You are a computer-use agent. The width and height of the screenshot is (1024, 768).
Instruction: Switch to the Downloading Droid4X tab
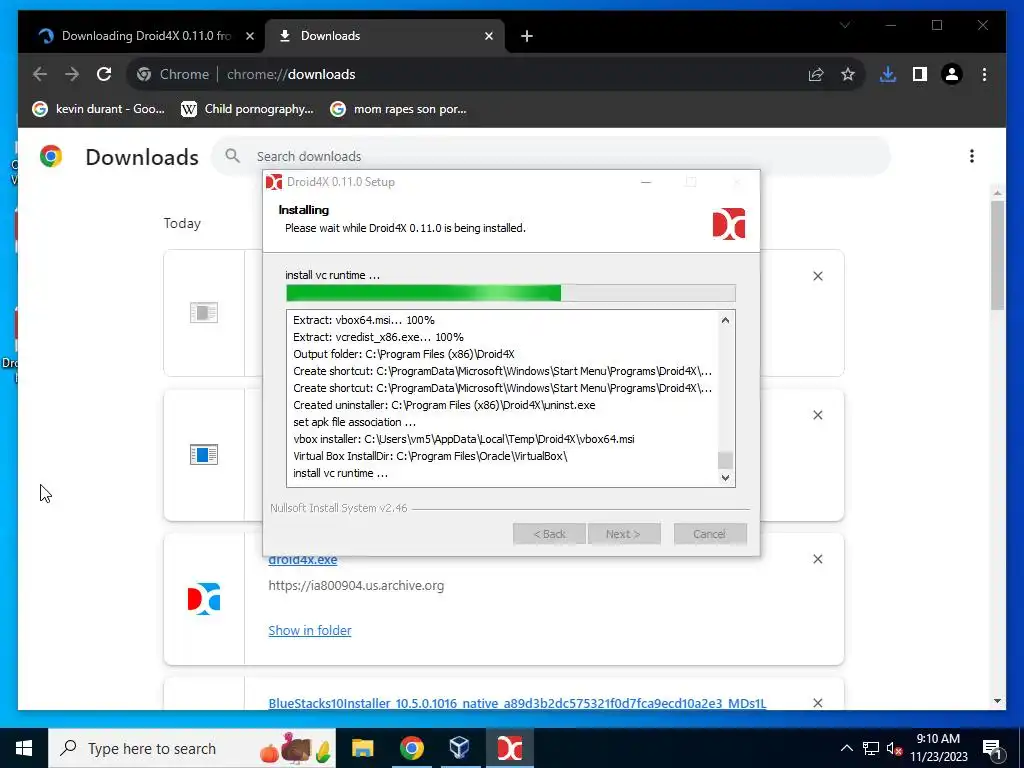144,36
